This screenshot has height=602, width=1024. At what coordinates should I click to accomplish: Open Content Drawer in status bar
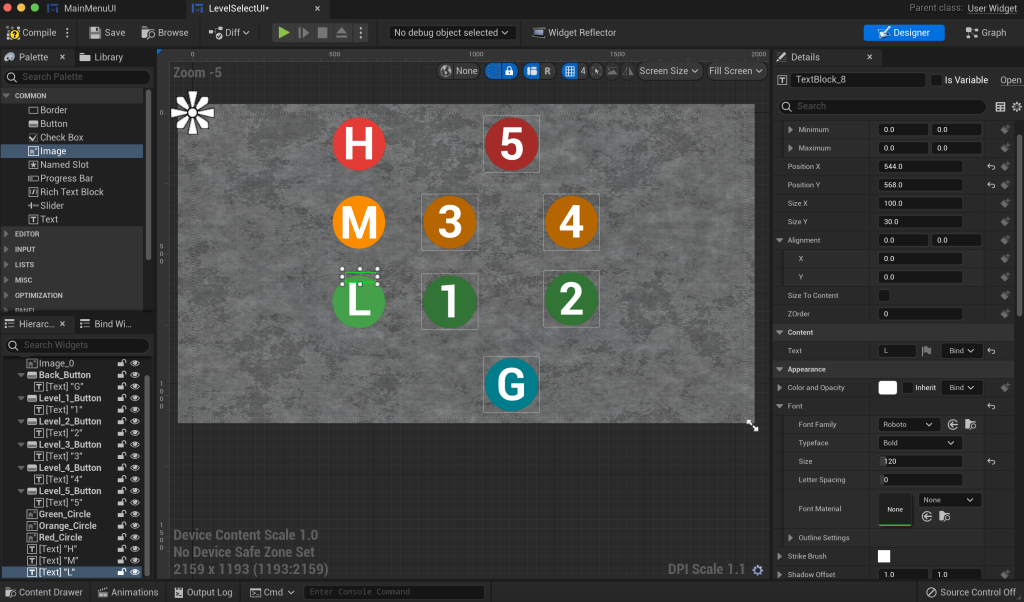[x=43, y=592]
